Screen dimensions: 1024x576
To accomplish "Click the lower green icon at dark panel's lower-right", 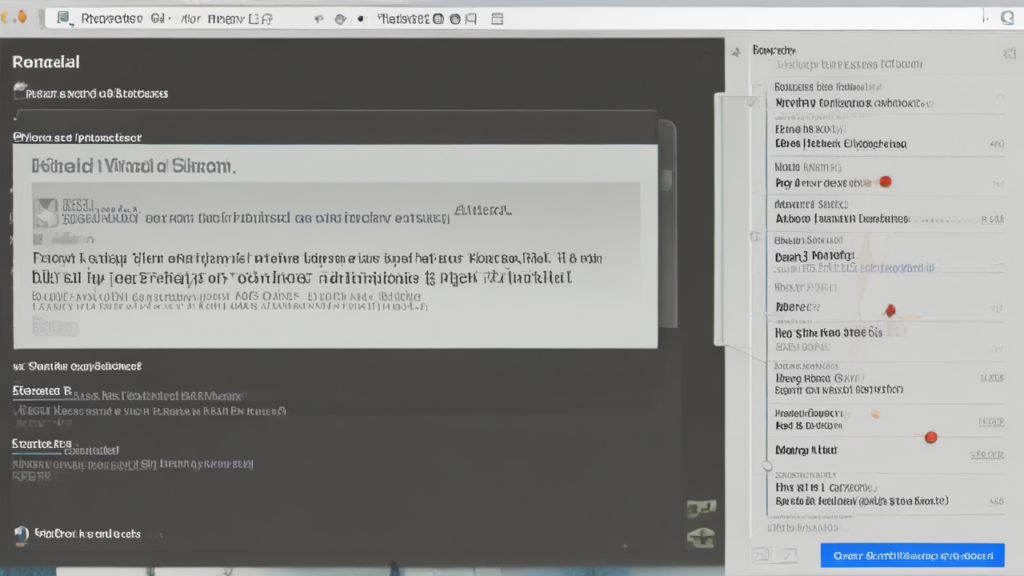I will [x=701, y=537].
